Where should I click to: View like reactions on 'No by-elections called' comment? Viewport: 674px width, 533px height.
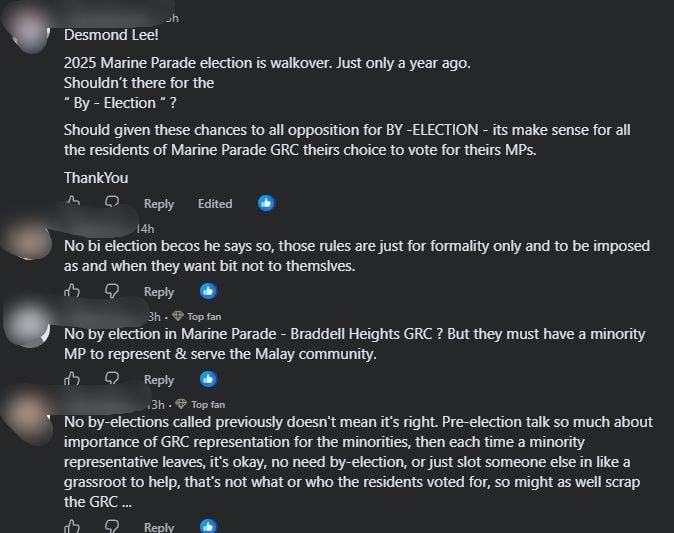pyautogui.click(x=208, y=526)
